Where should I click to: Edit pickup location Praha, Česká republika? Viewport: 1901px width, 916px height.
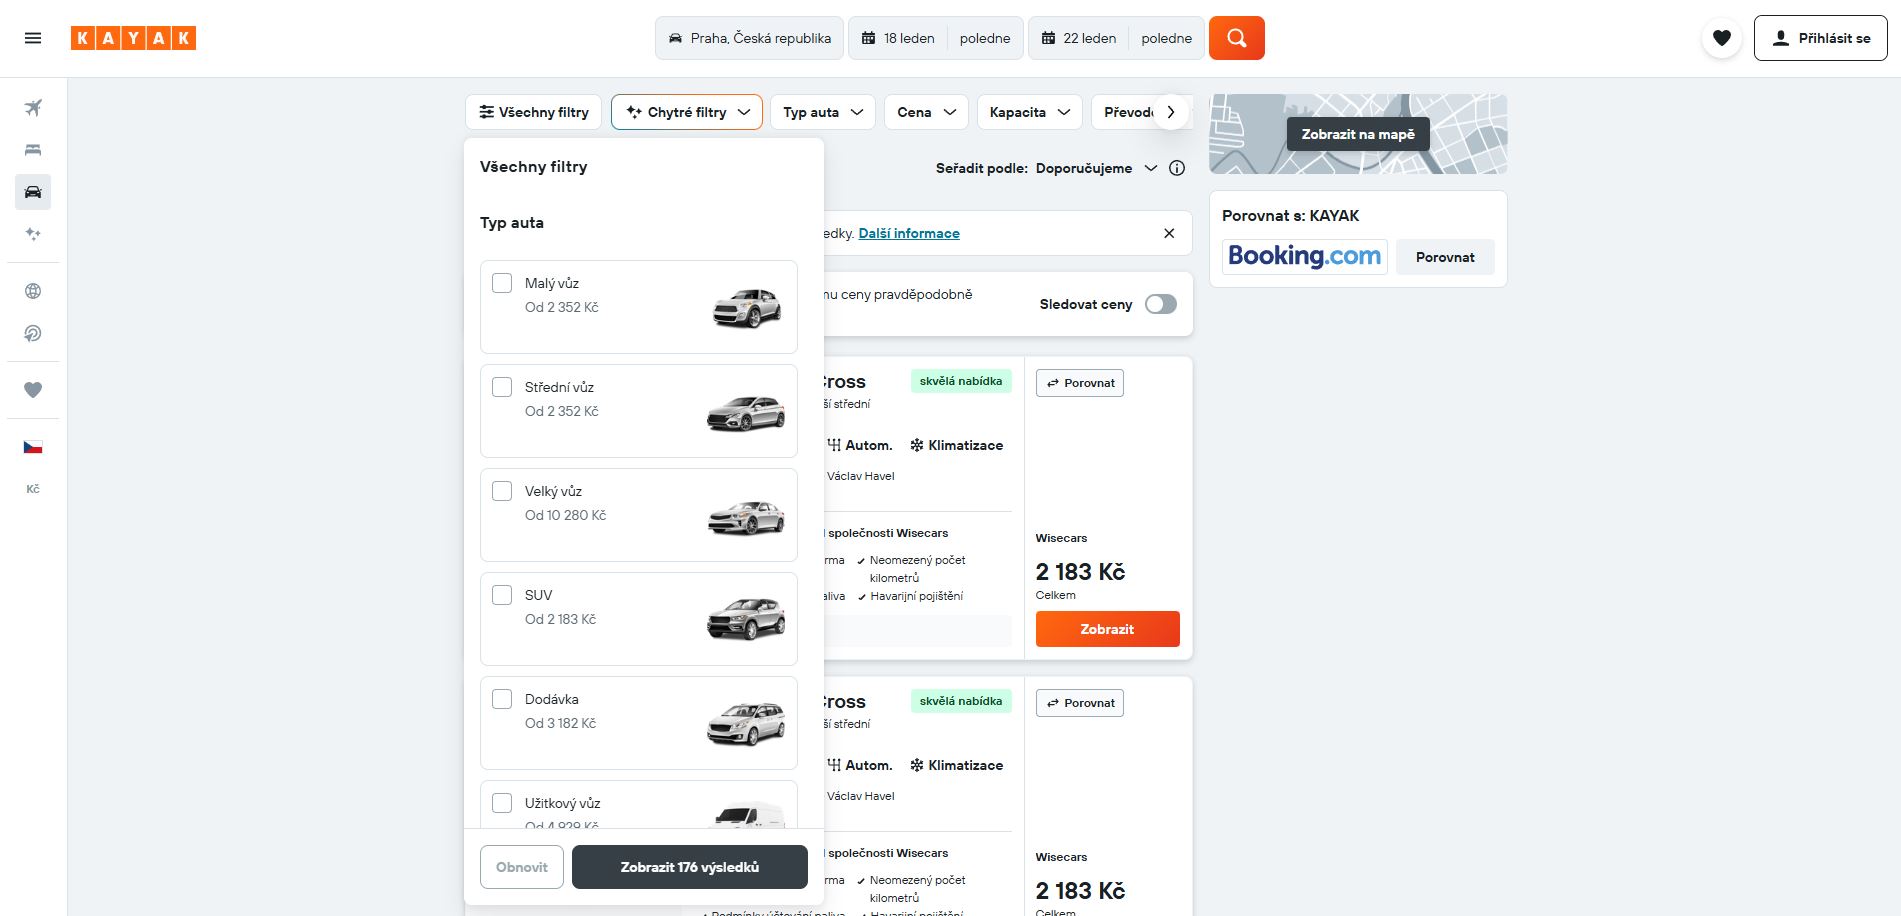point(750,38)
